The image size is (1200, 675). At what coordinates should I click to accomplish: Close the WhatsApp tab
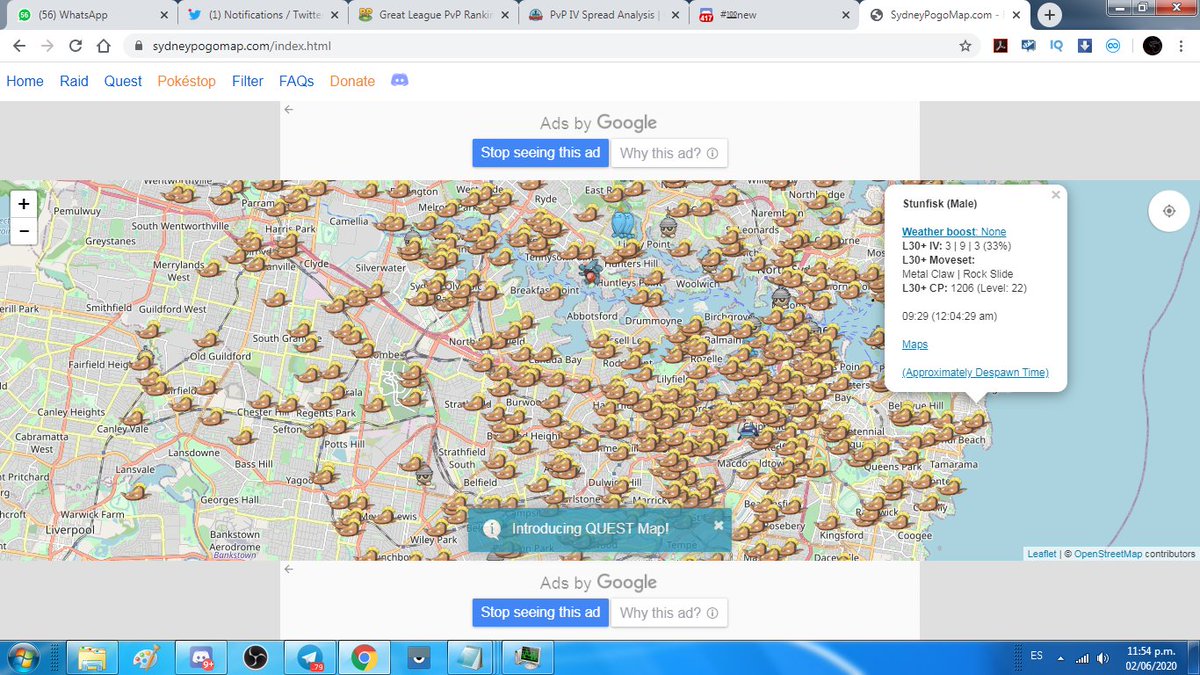click(x=163, y=16)
